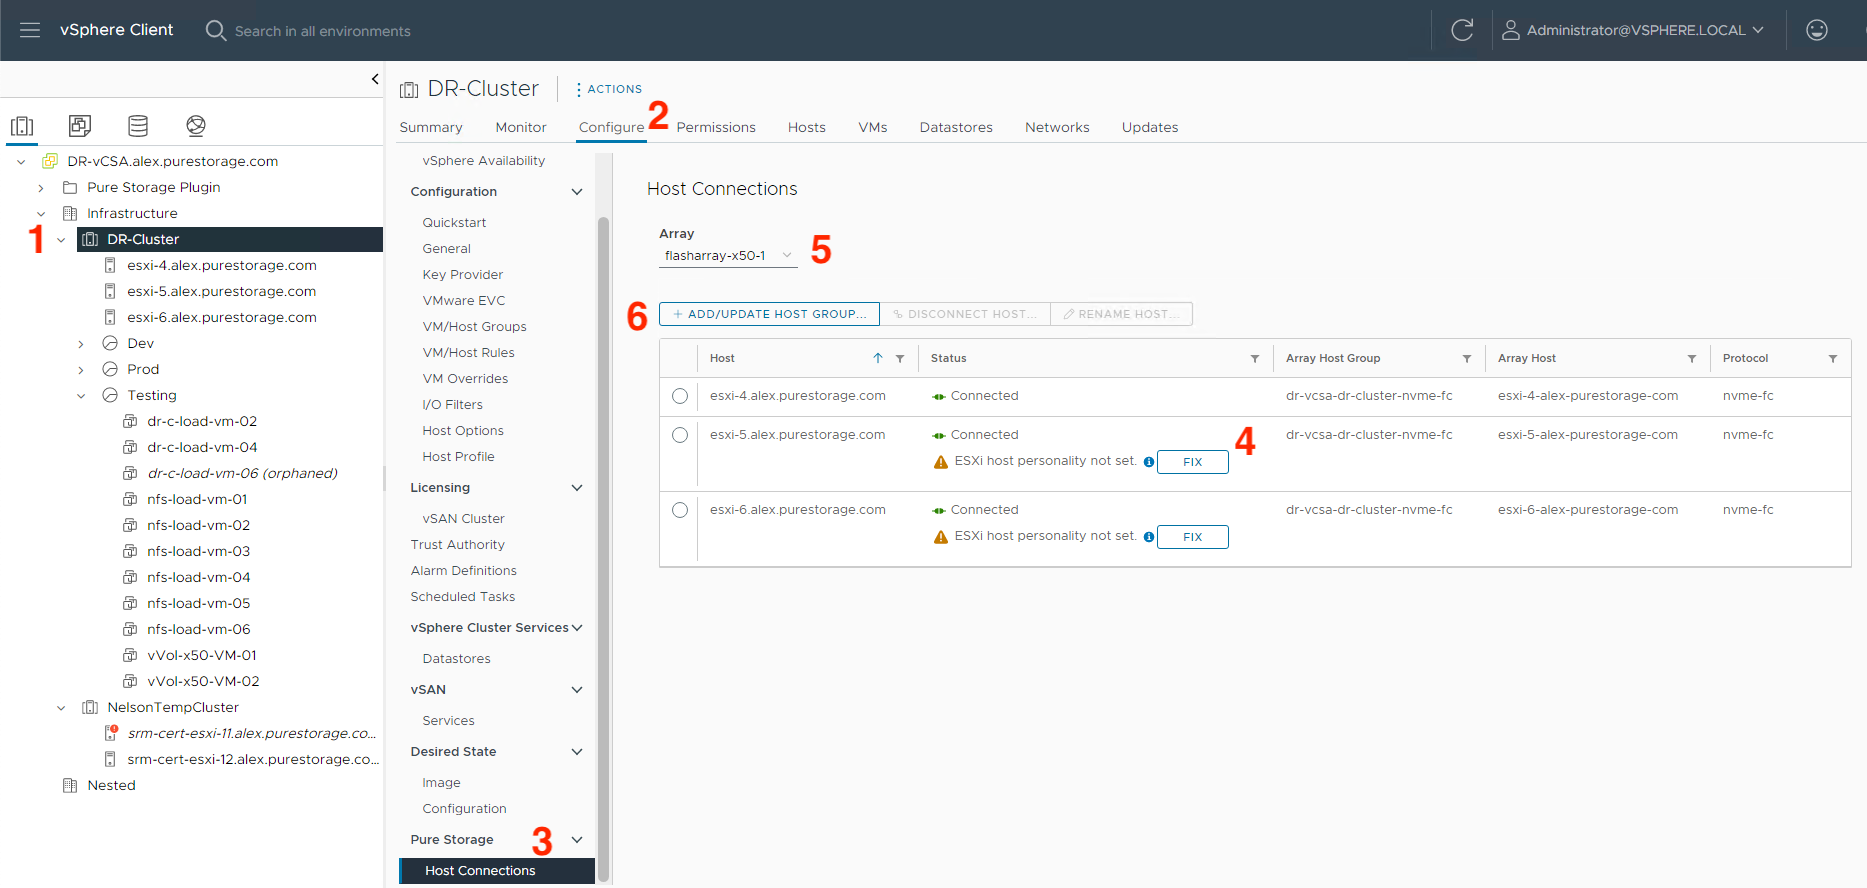Click the search magnifier icon
Image resolution: width=1867 pixels, height=888 pixels.
215,30
